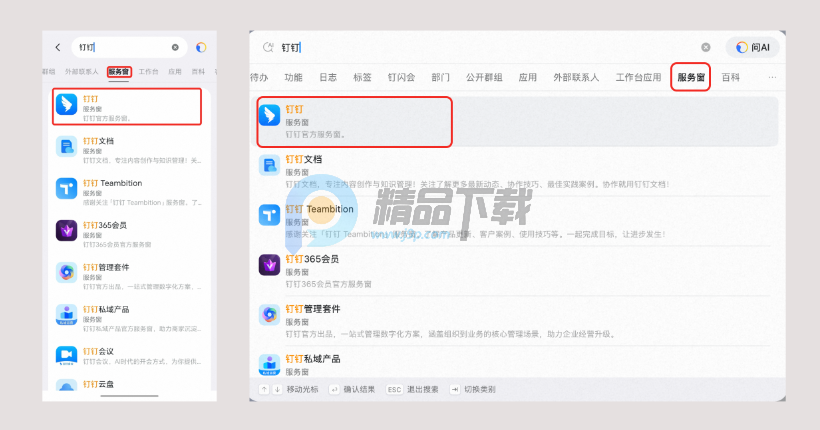Select 钉钉管理套件 title text in mobile list
Viewport: 820px width, 430px height.
(x=106, y=267)
